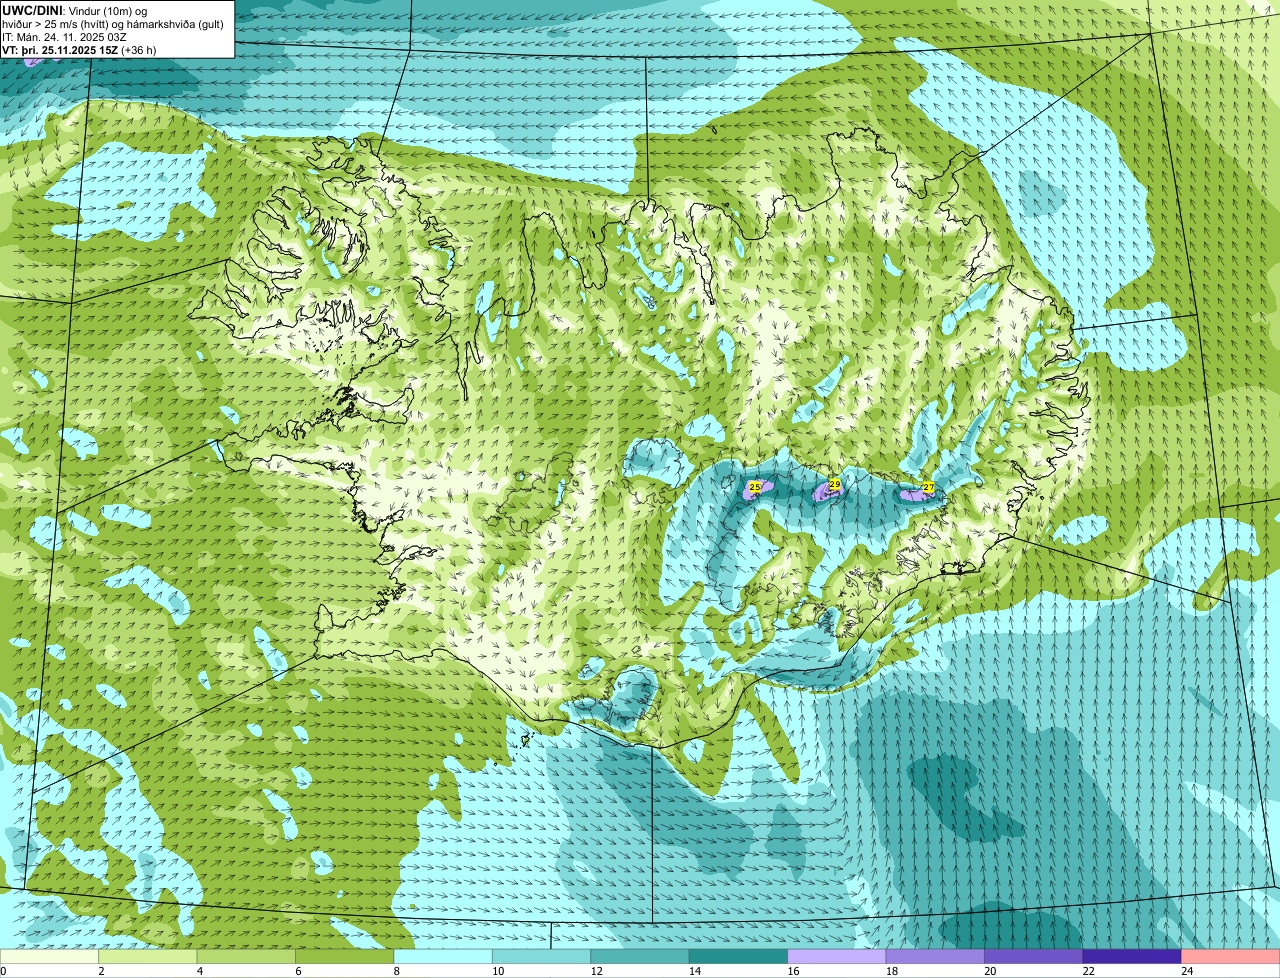Select the palest 0–2 m/s legend swatch

point(49,956)
